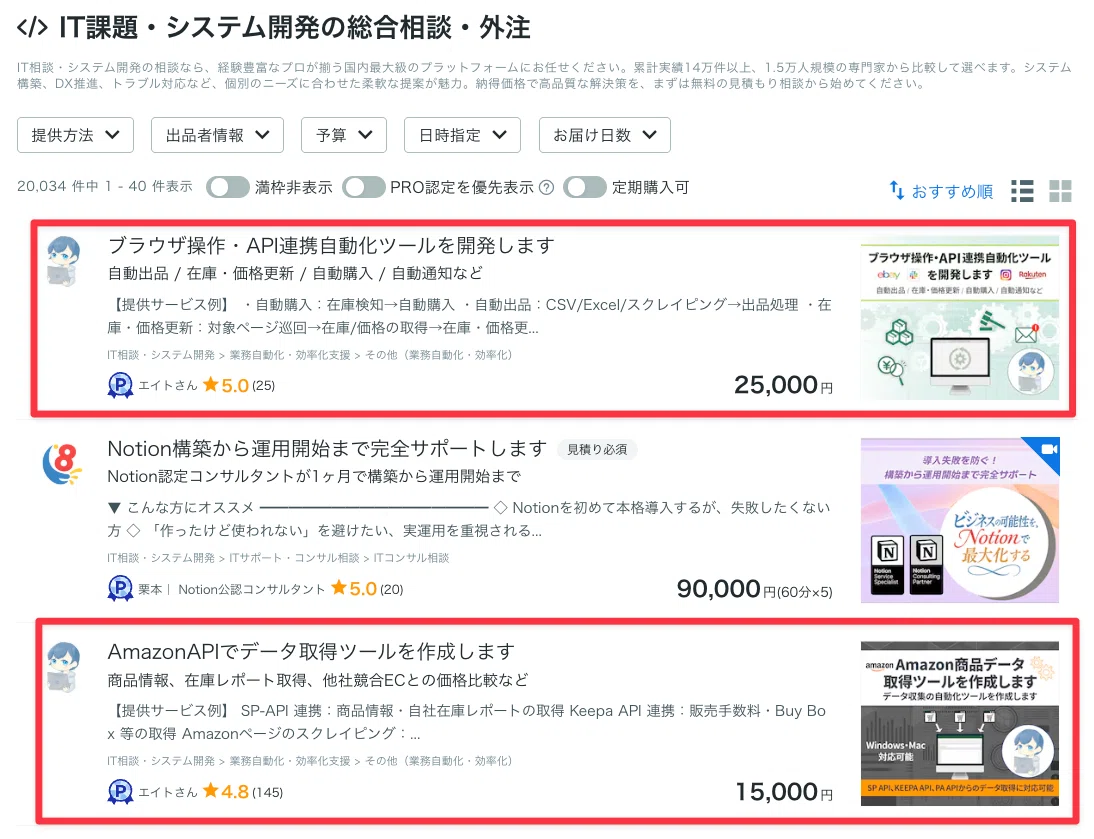Click seller name エイトさん with 5.0 rating
Viewport: 1094px width, 839px height.
click(x=167, y=385)
